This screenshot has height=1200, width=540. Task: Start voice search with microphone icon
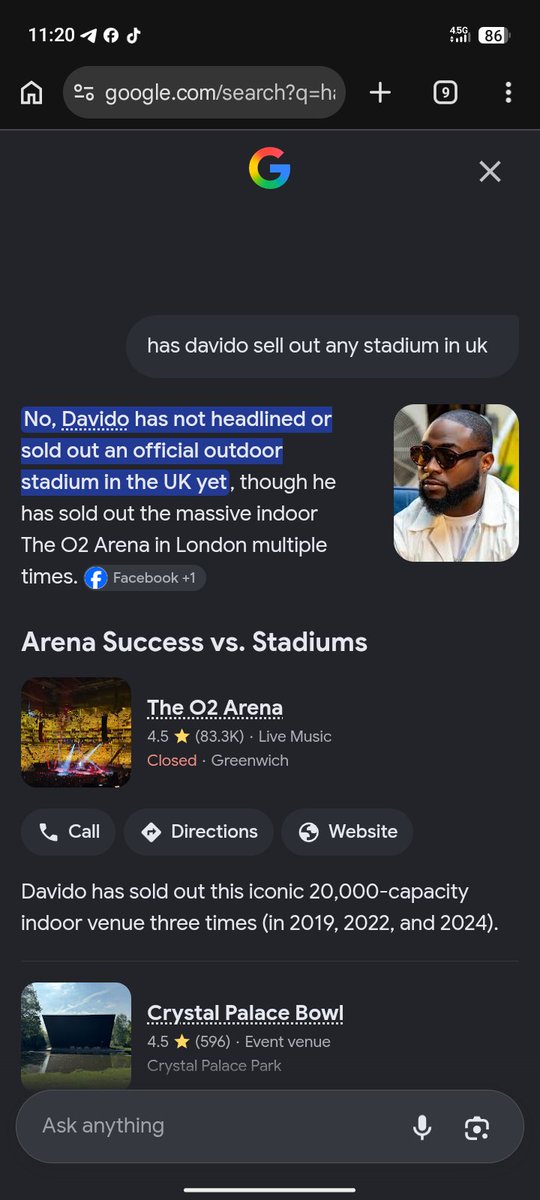point(422,1127)
